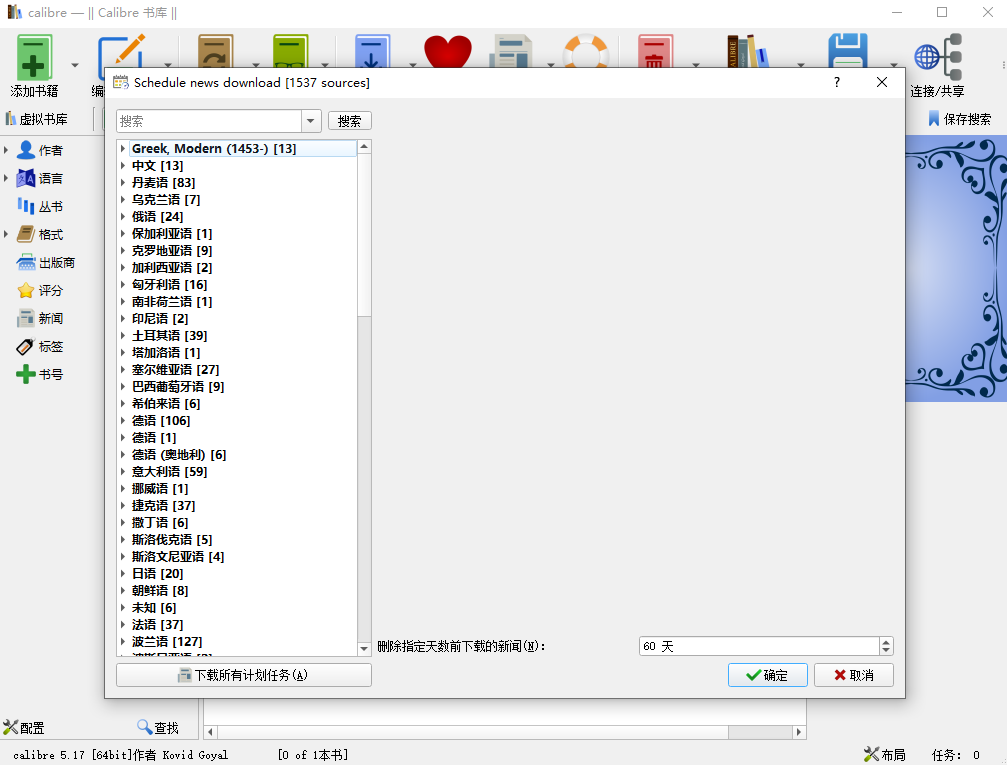The width and height of the screenshot is (1007, 765).
Task: Expand the Greek, Modern (1453-) group
Action: coord(123,148)
